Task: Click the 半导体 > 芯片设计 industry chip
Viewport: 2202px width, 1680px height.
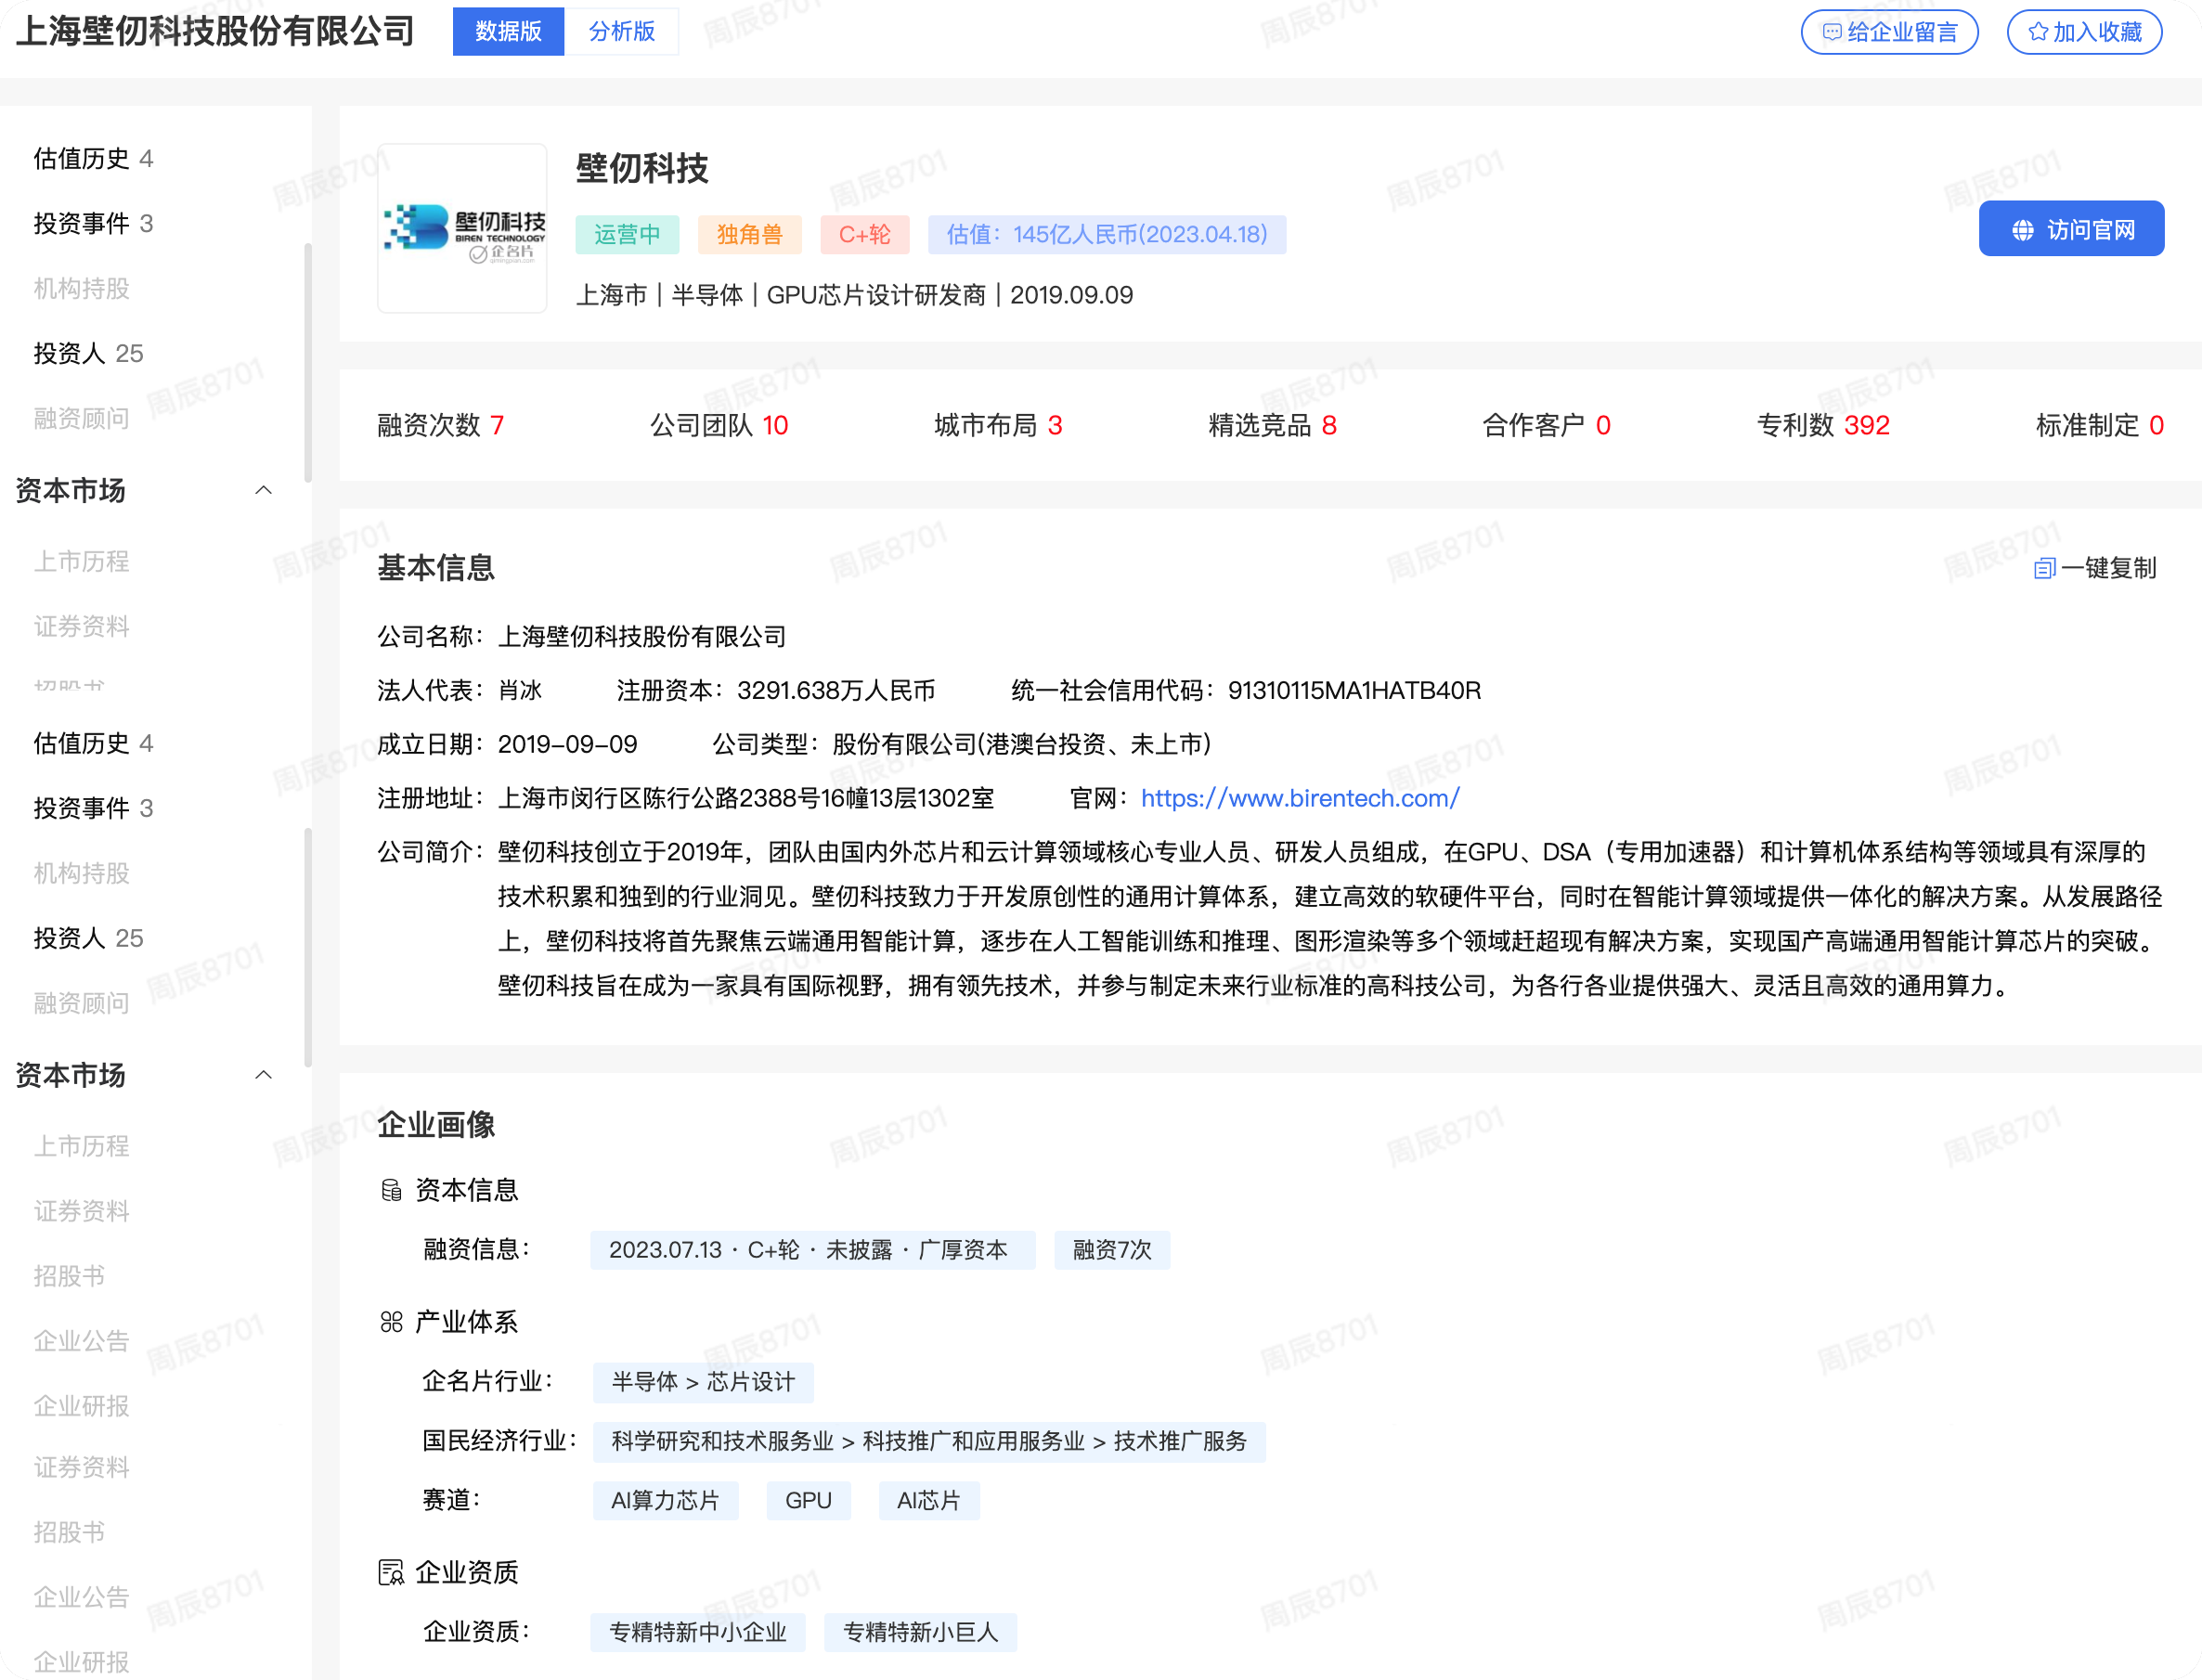Action: click(703, 1382)
